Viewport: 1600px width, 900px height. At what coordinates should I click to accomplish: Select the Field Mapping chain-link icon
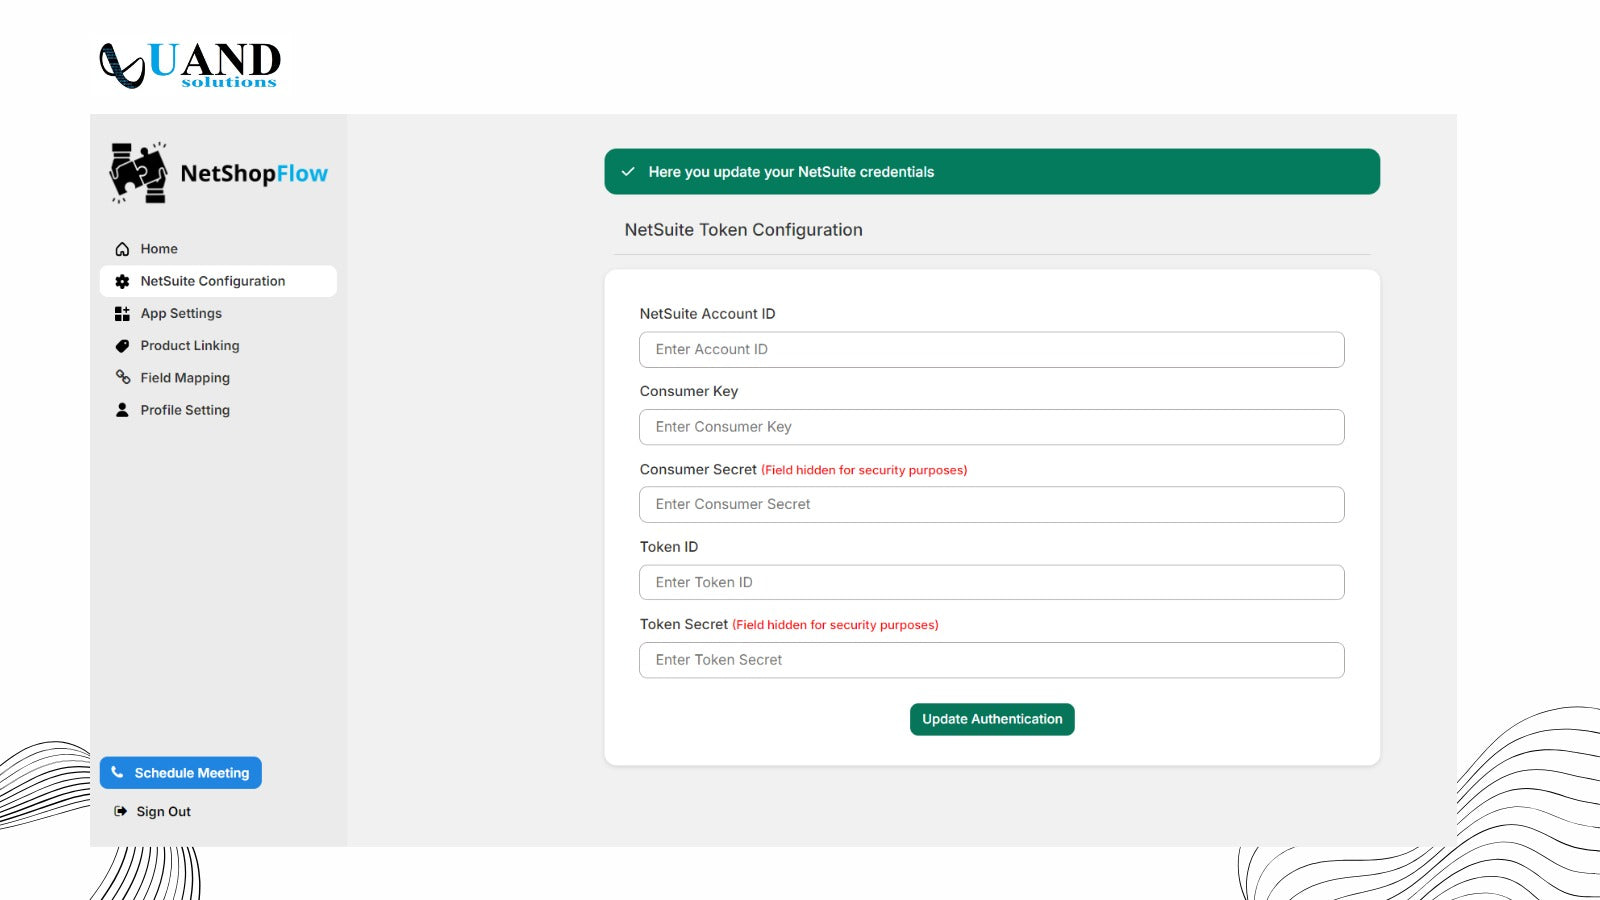[121, 378]
